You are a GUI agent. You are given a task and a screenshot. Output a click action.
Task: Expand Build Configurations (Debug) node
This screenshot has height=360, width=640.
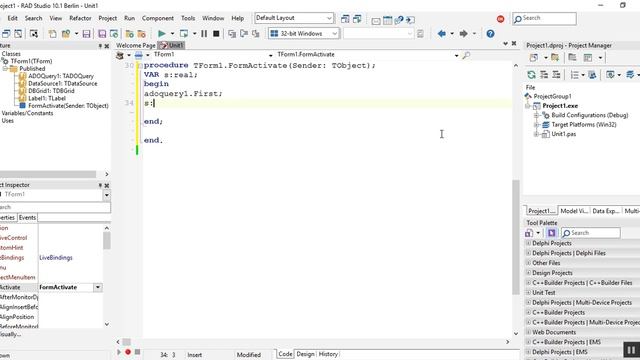536,116
